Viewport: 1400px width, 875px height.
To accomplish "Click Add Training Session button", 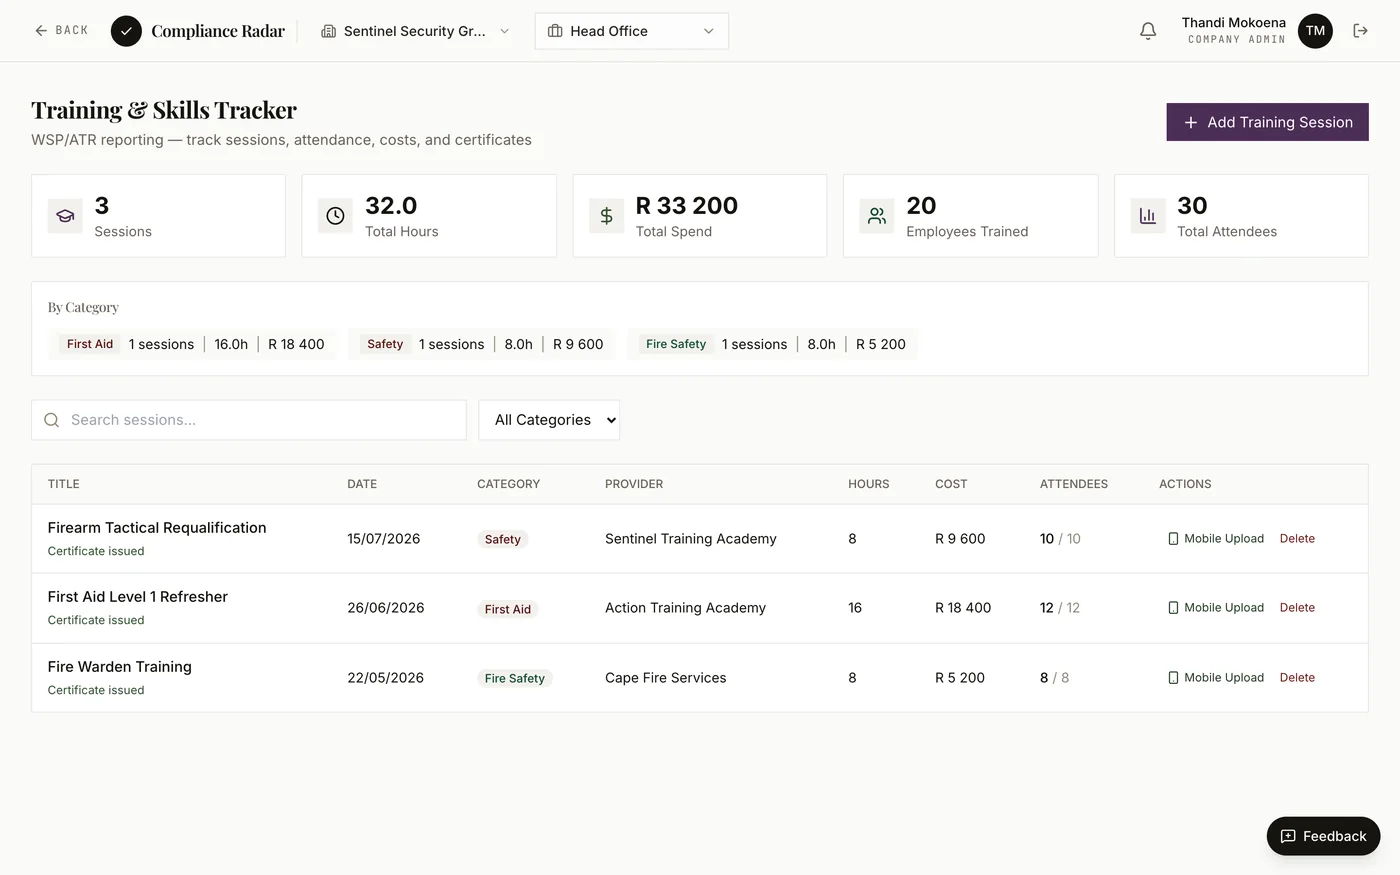I will [1267, 122].
